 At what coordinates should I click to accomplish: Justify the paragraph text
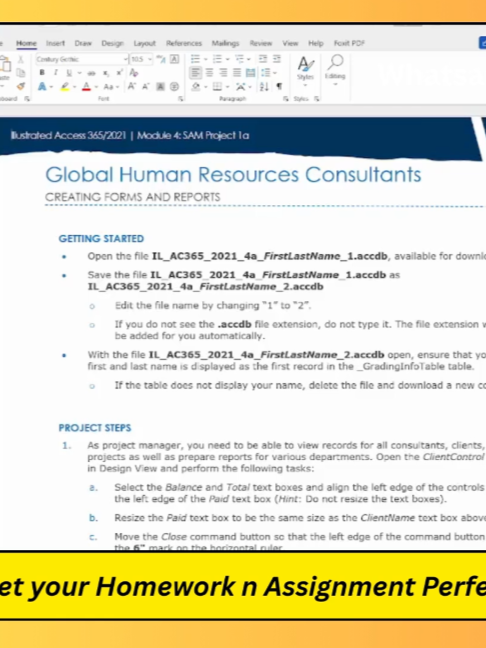point(237,73)
